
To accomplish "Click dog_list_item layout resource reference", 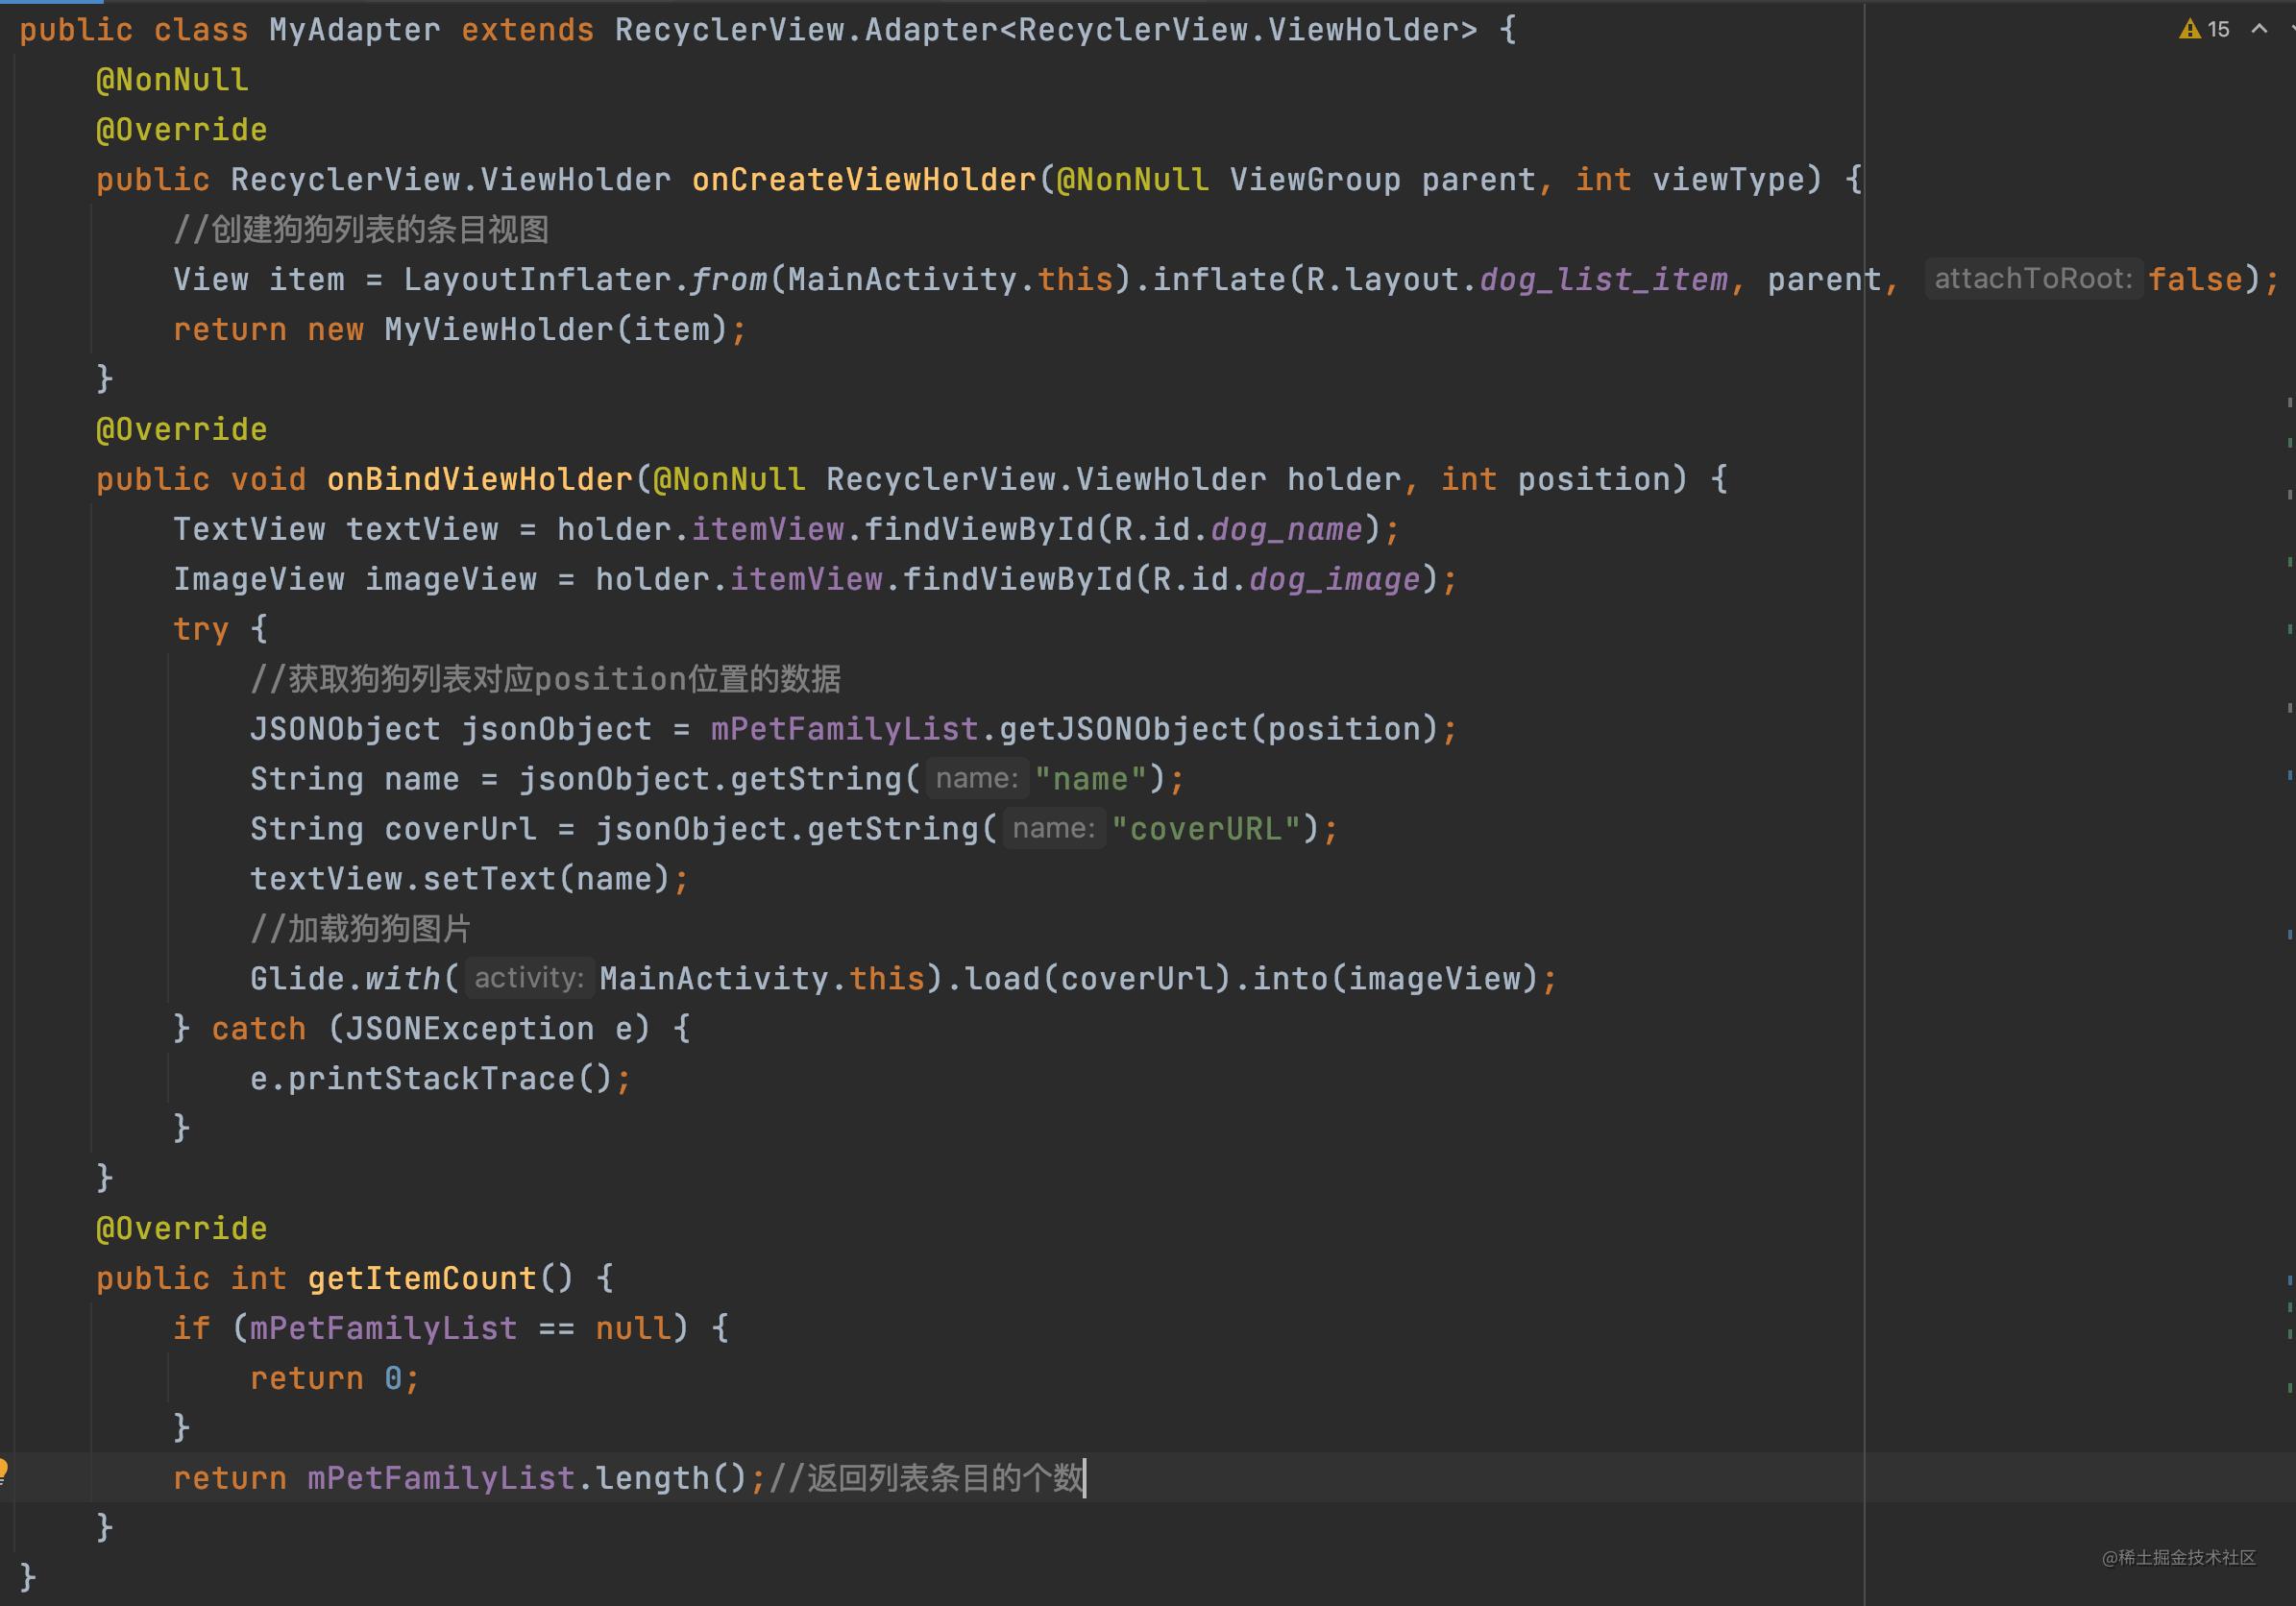I will [1603, 280].
